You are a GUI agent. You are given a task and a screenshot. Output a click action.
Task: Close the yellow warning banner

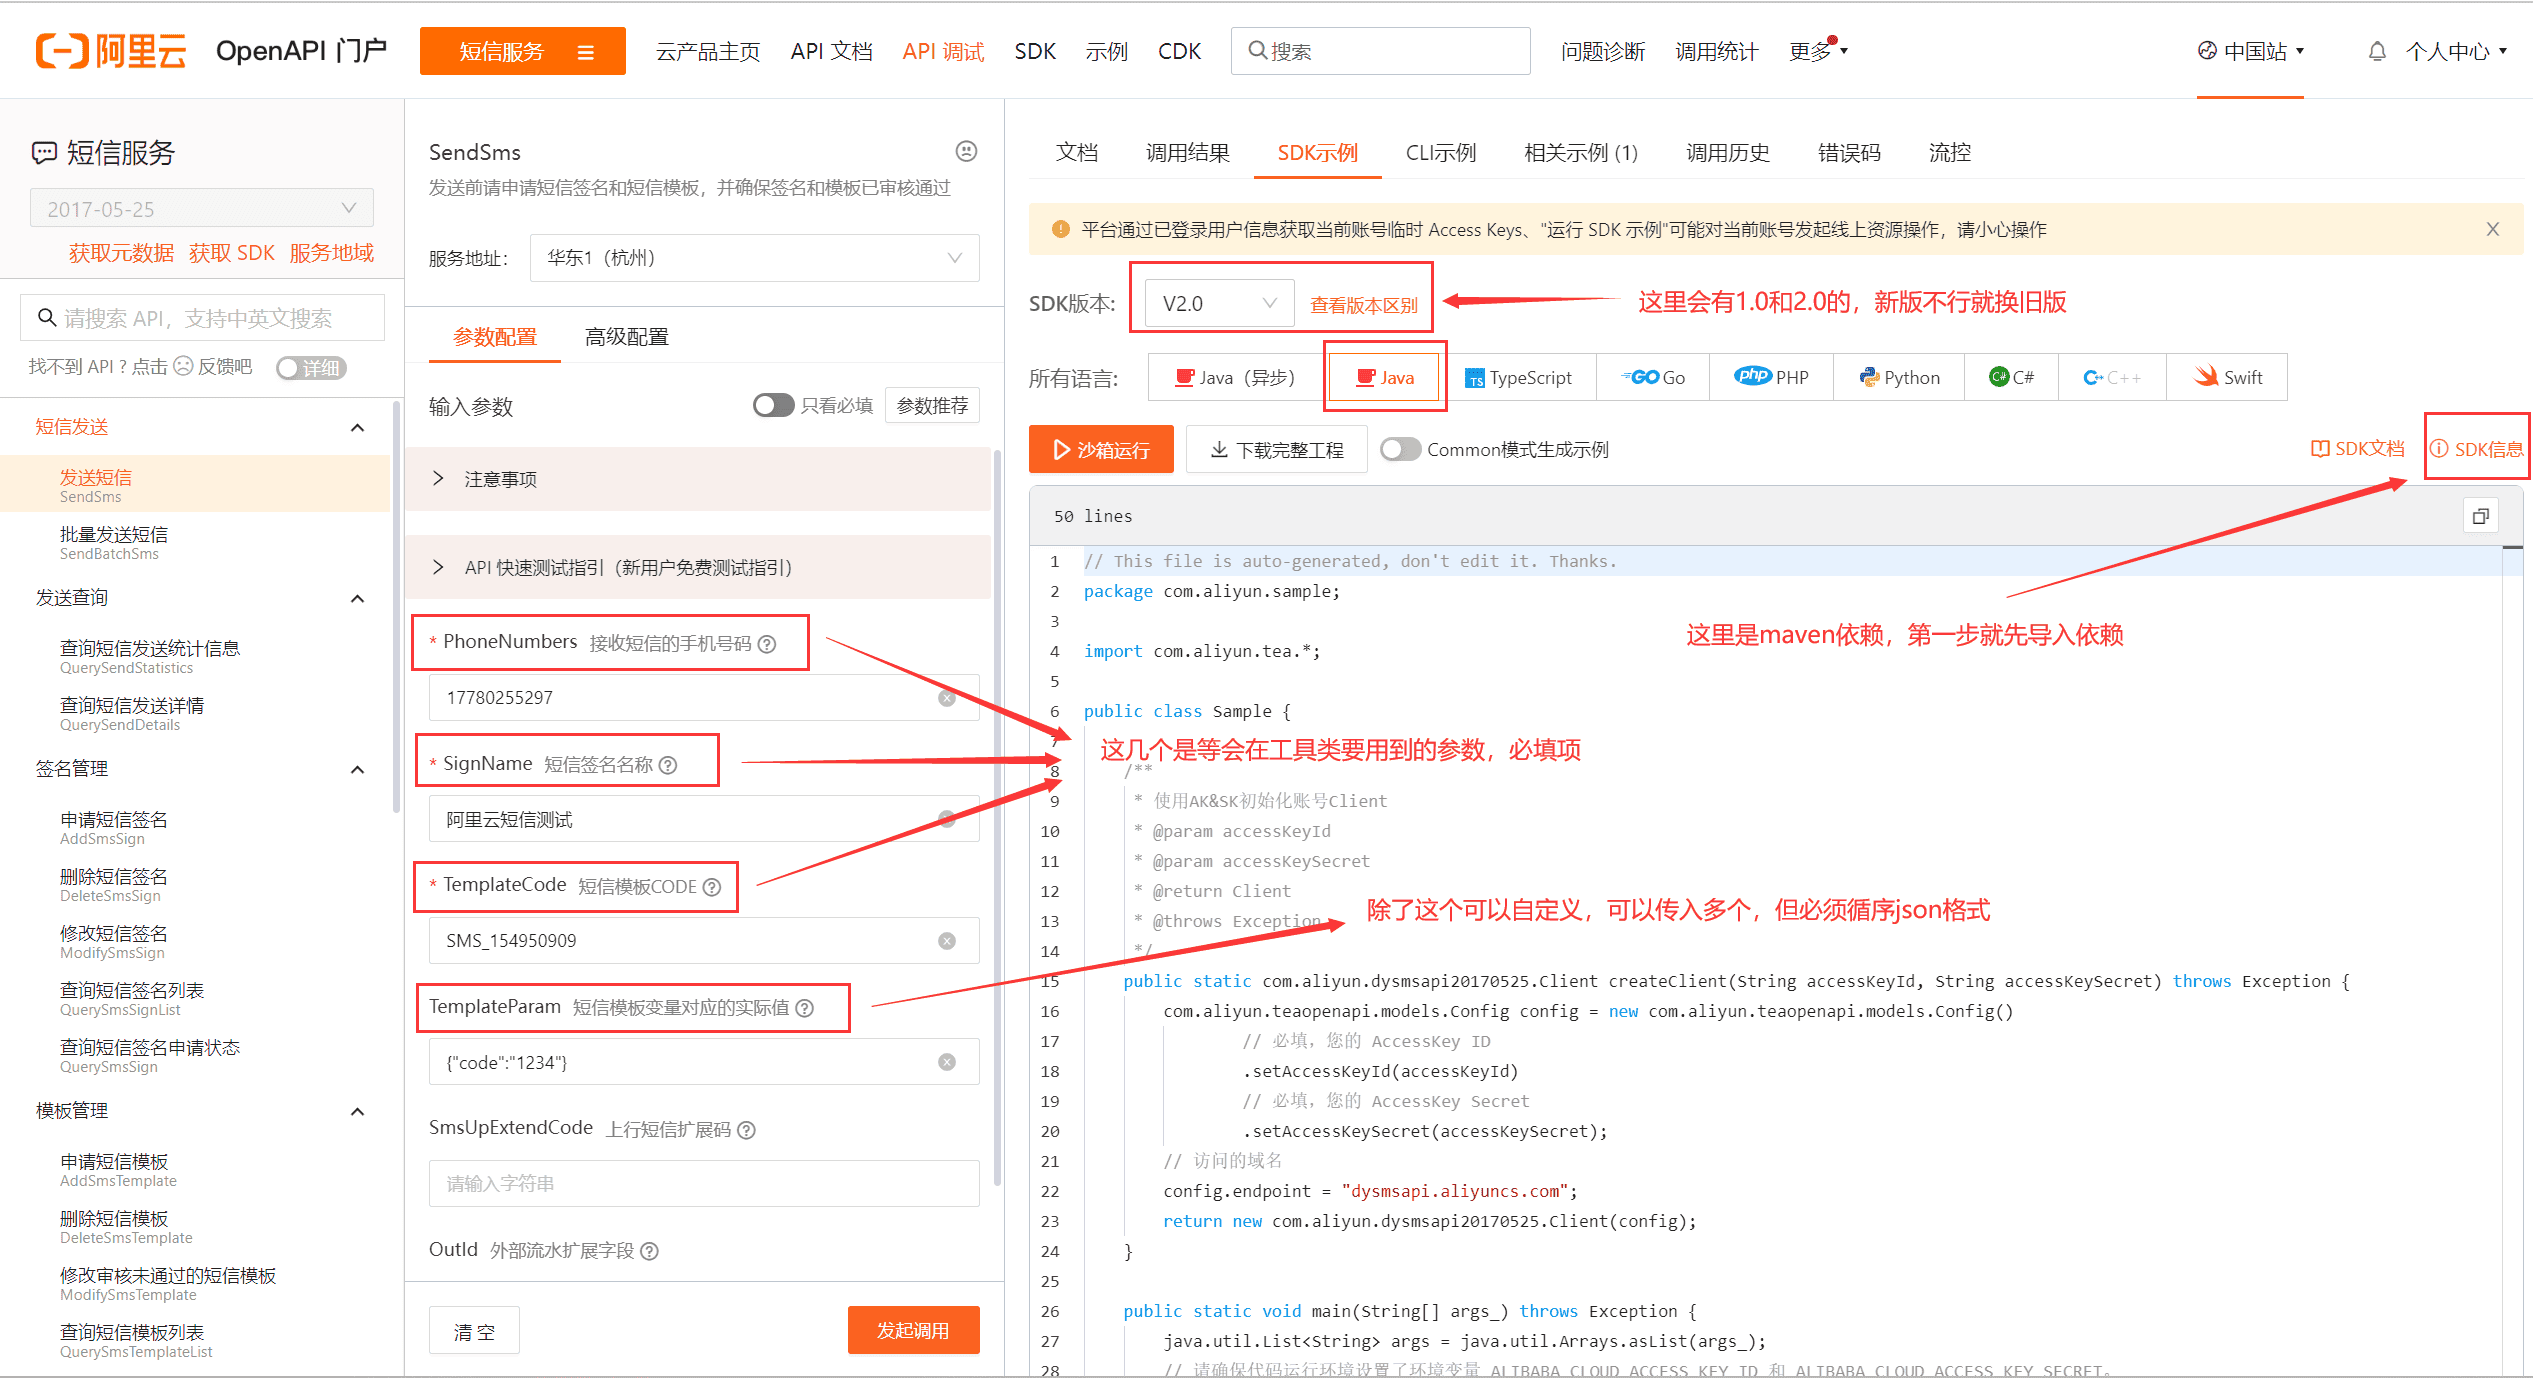[2492, 229]
